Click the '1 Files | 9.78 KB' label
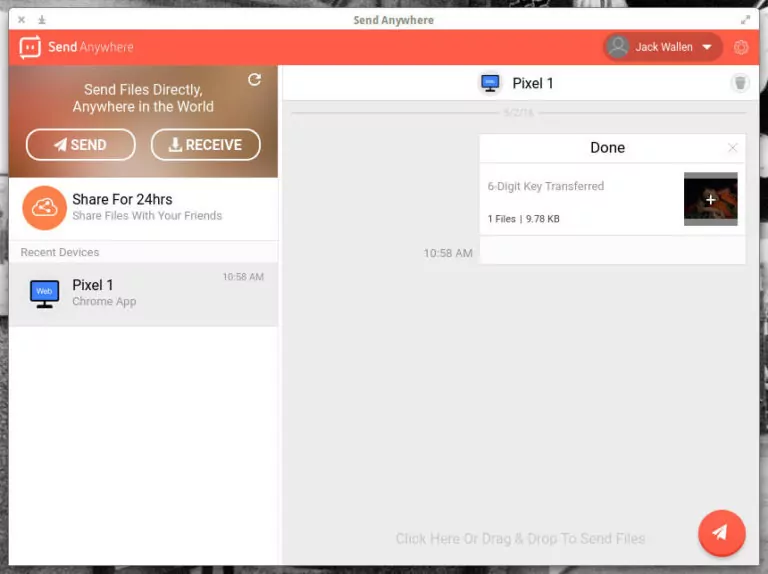 tap(523, 219)
